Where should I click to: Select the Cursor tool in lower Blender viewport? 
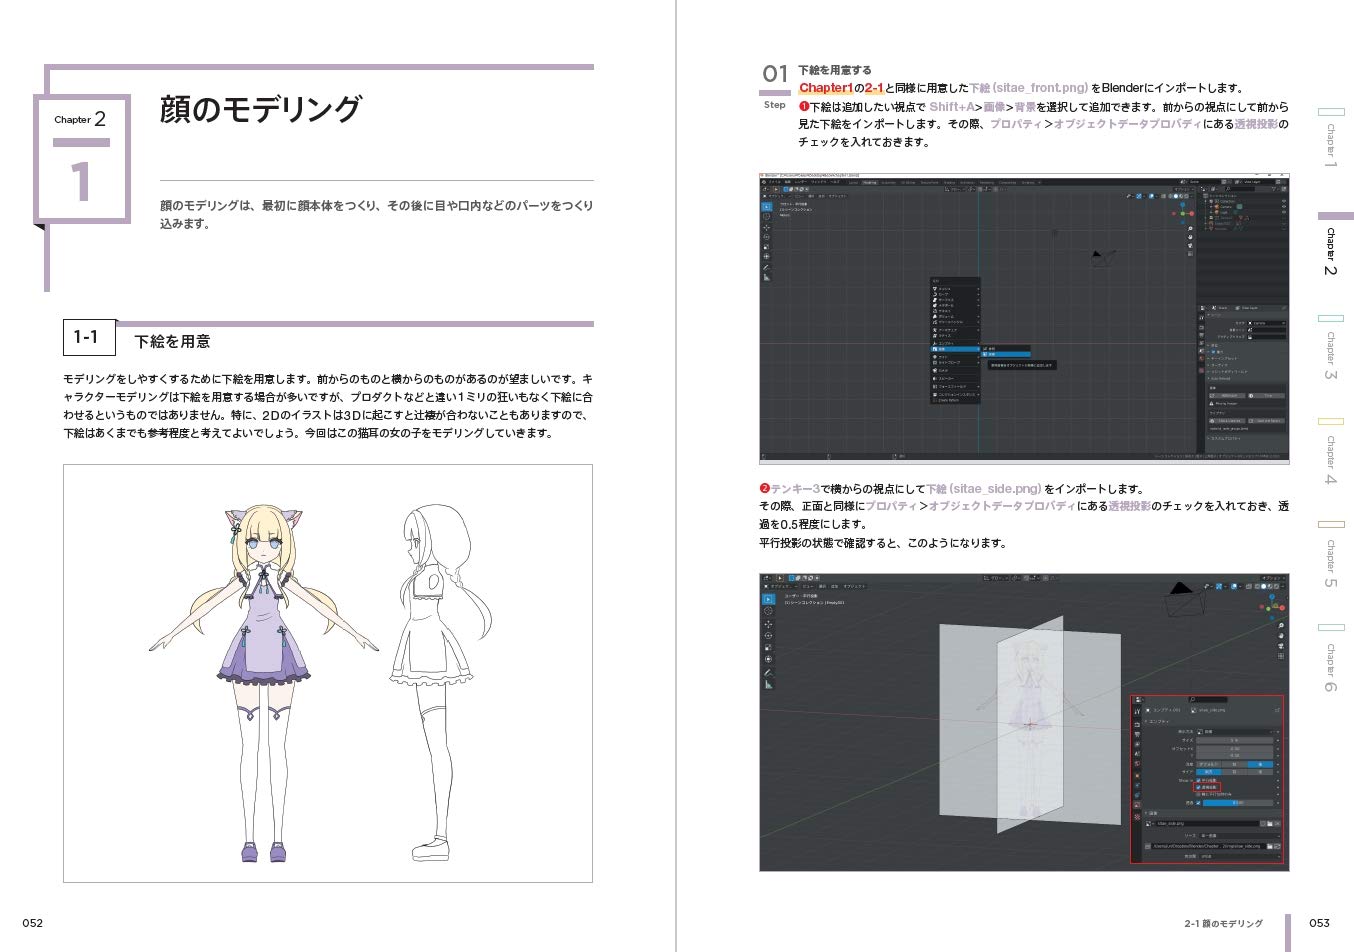coord(768,611)
